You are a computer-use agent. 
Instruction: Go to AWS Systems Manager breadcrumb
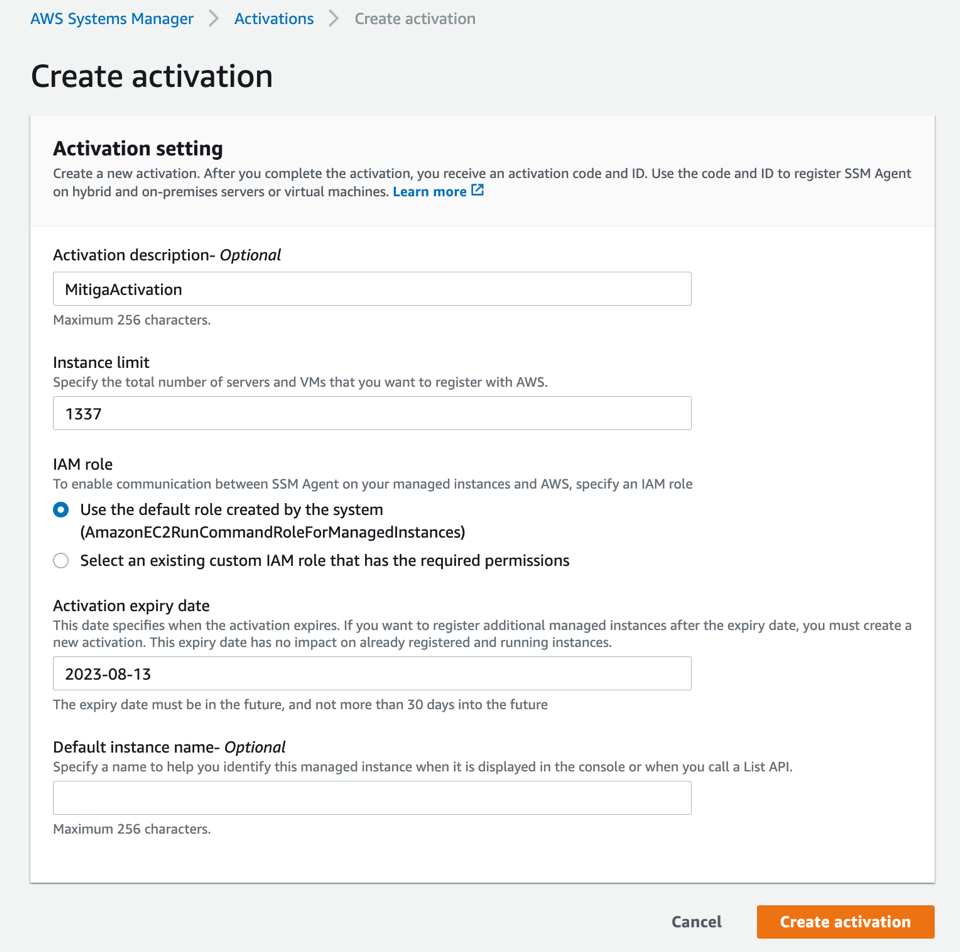112,19
